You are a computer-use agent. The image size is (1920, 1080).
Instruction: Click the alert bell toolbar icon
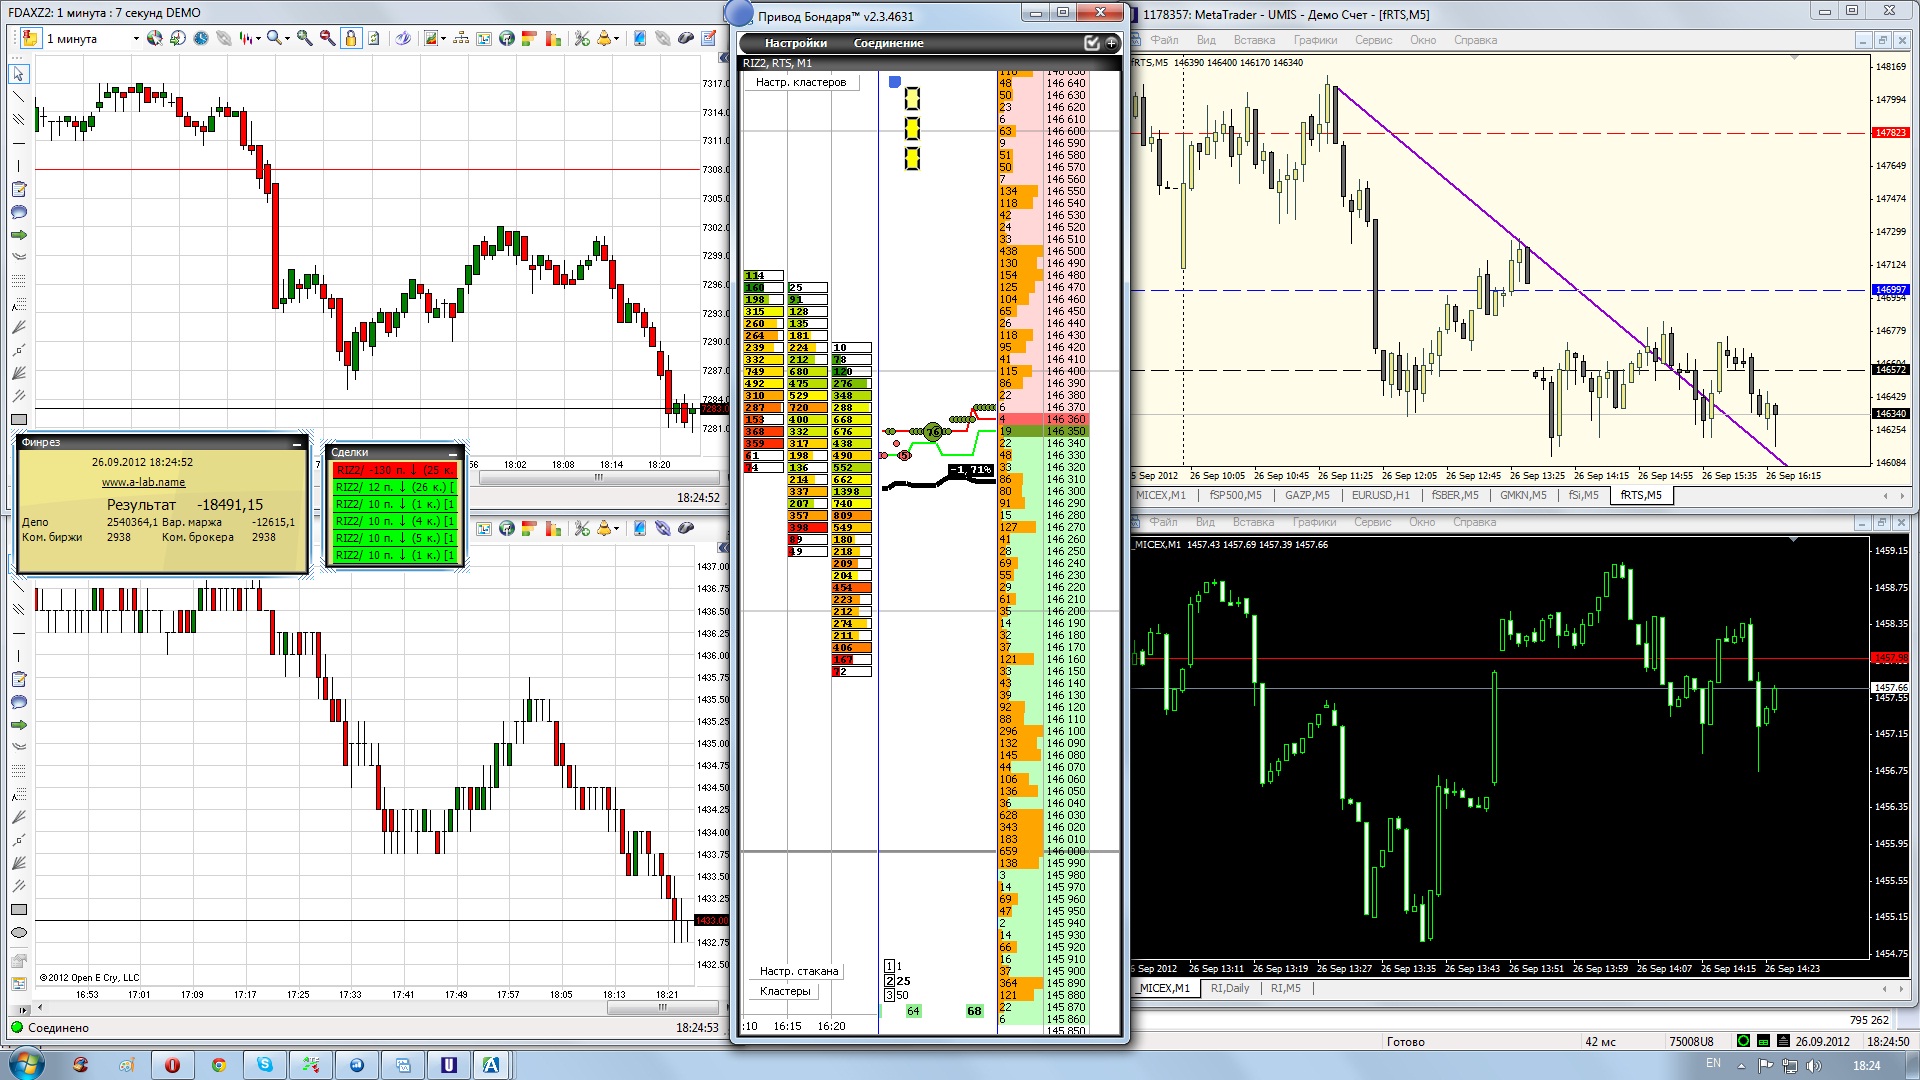click(603, 38)
